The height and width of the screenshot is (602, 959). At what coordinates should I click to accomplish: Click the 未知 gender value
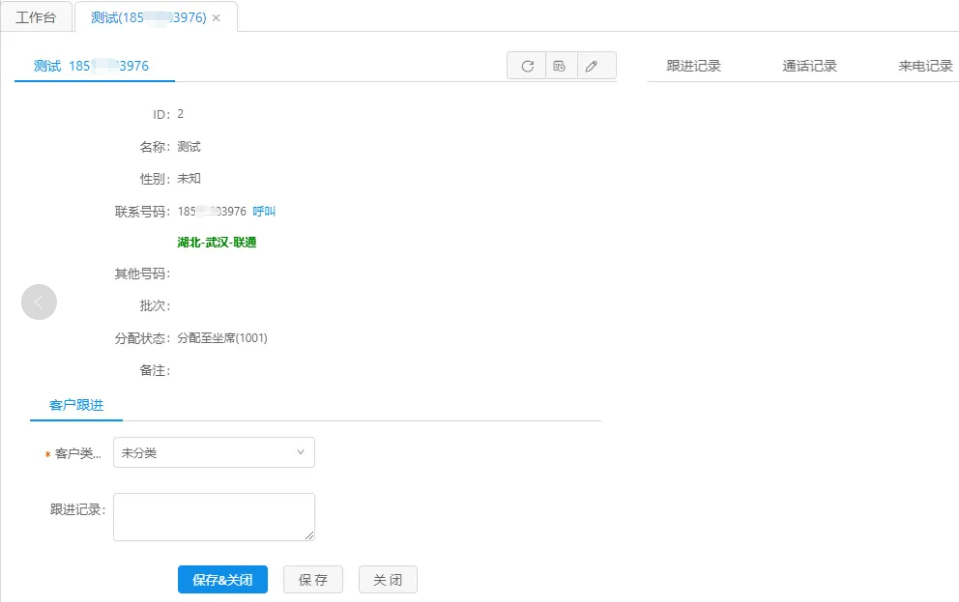189,179
